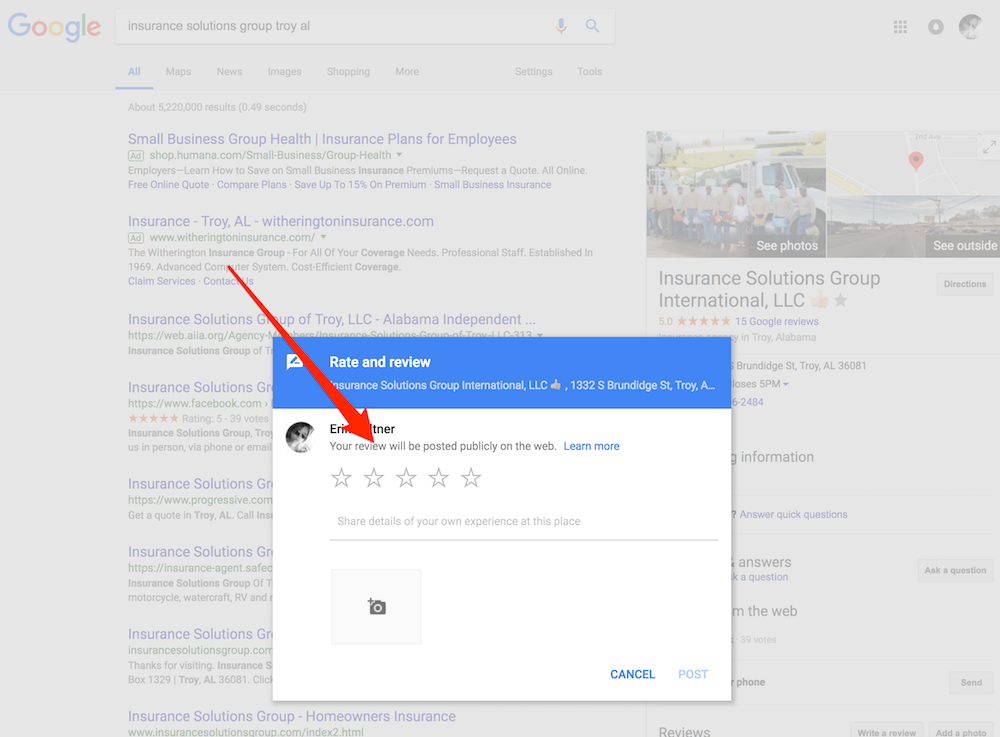Click Claim Services sitelink
This screenshot has width=1000, height=737.
click(161, 281)
